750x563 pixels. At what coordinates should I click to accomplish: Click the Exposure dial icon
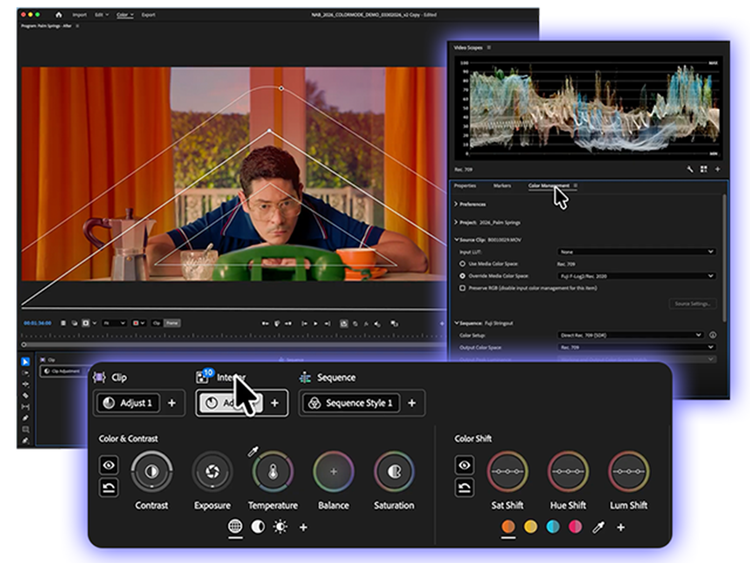pyautogui.click(x=212, y=471)
